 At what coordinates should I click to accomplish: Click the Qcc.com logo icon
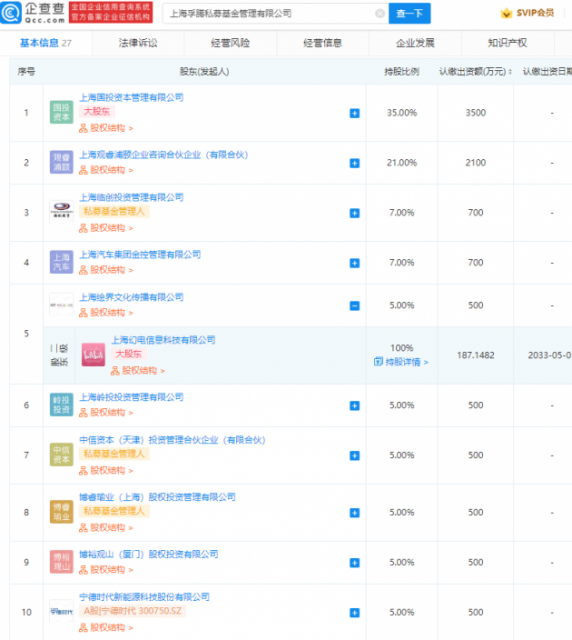click(10, 13)
